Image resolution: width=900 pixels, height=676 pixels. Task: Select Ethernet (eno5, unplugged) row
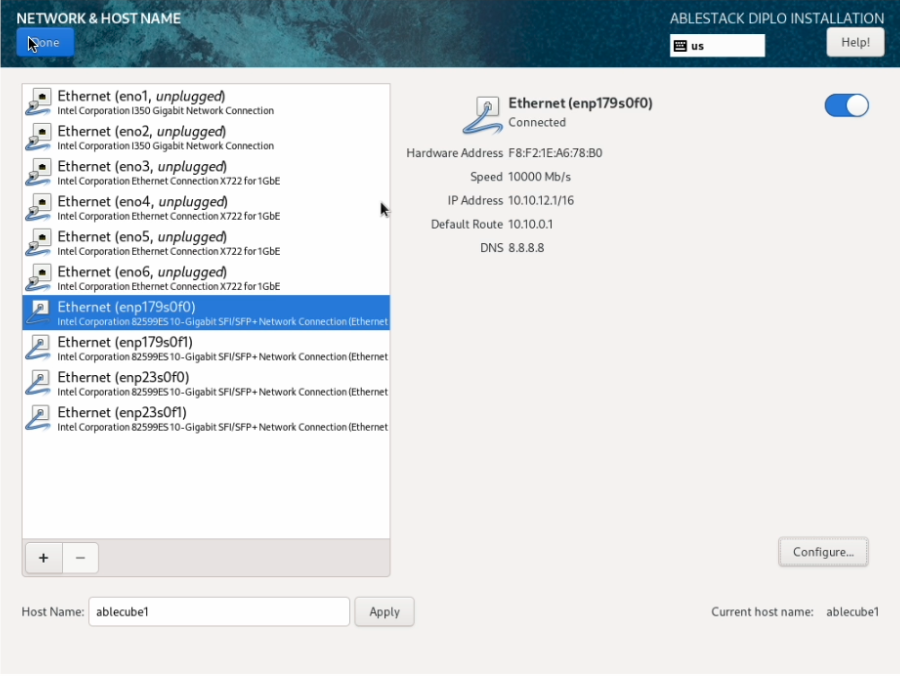click(206, 242)
